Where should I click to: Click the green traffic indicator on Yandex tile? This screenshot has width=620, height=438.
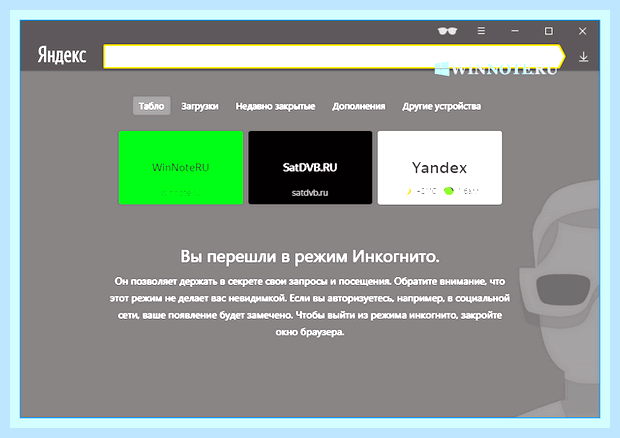pyautogui.click(x=449, y=191)
